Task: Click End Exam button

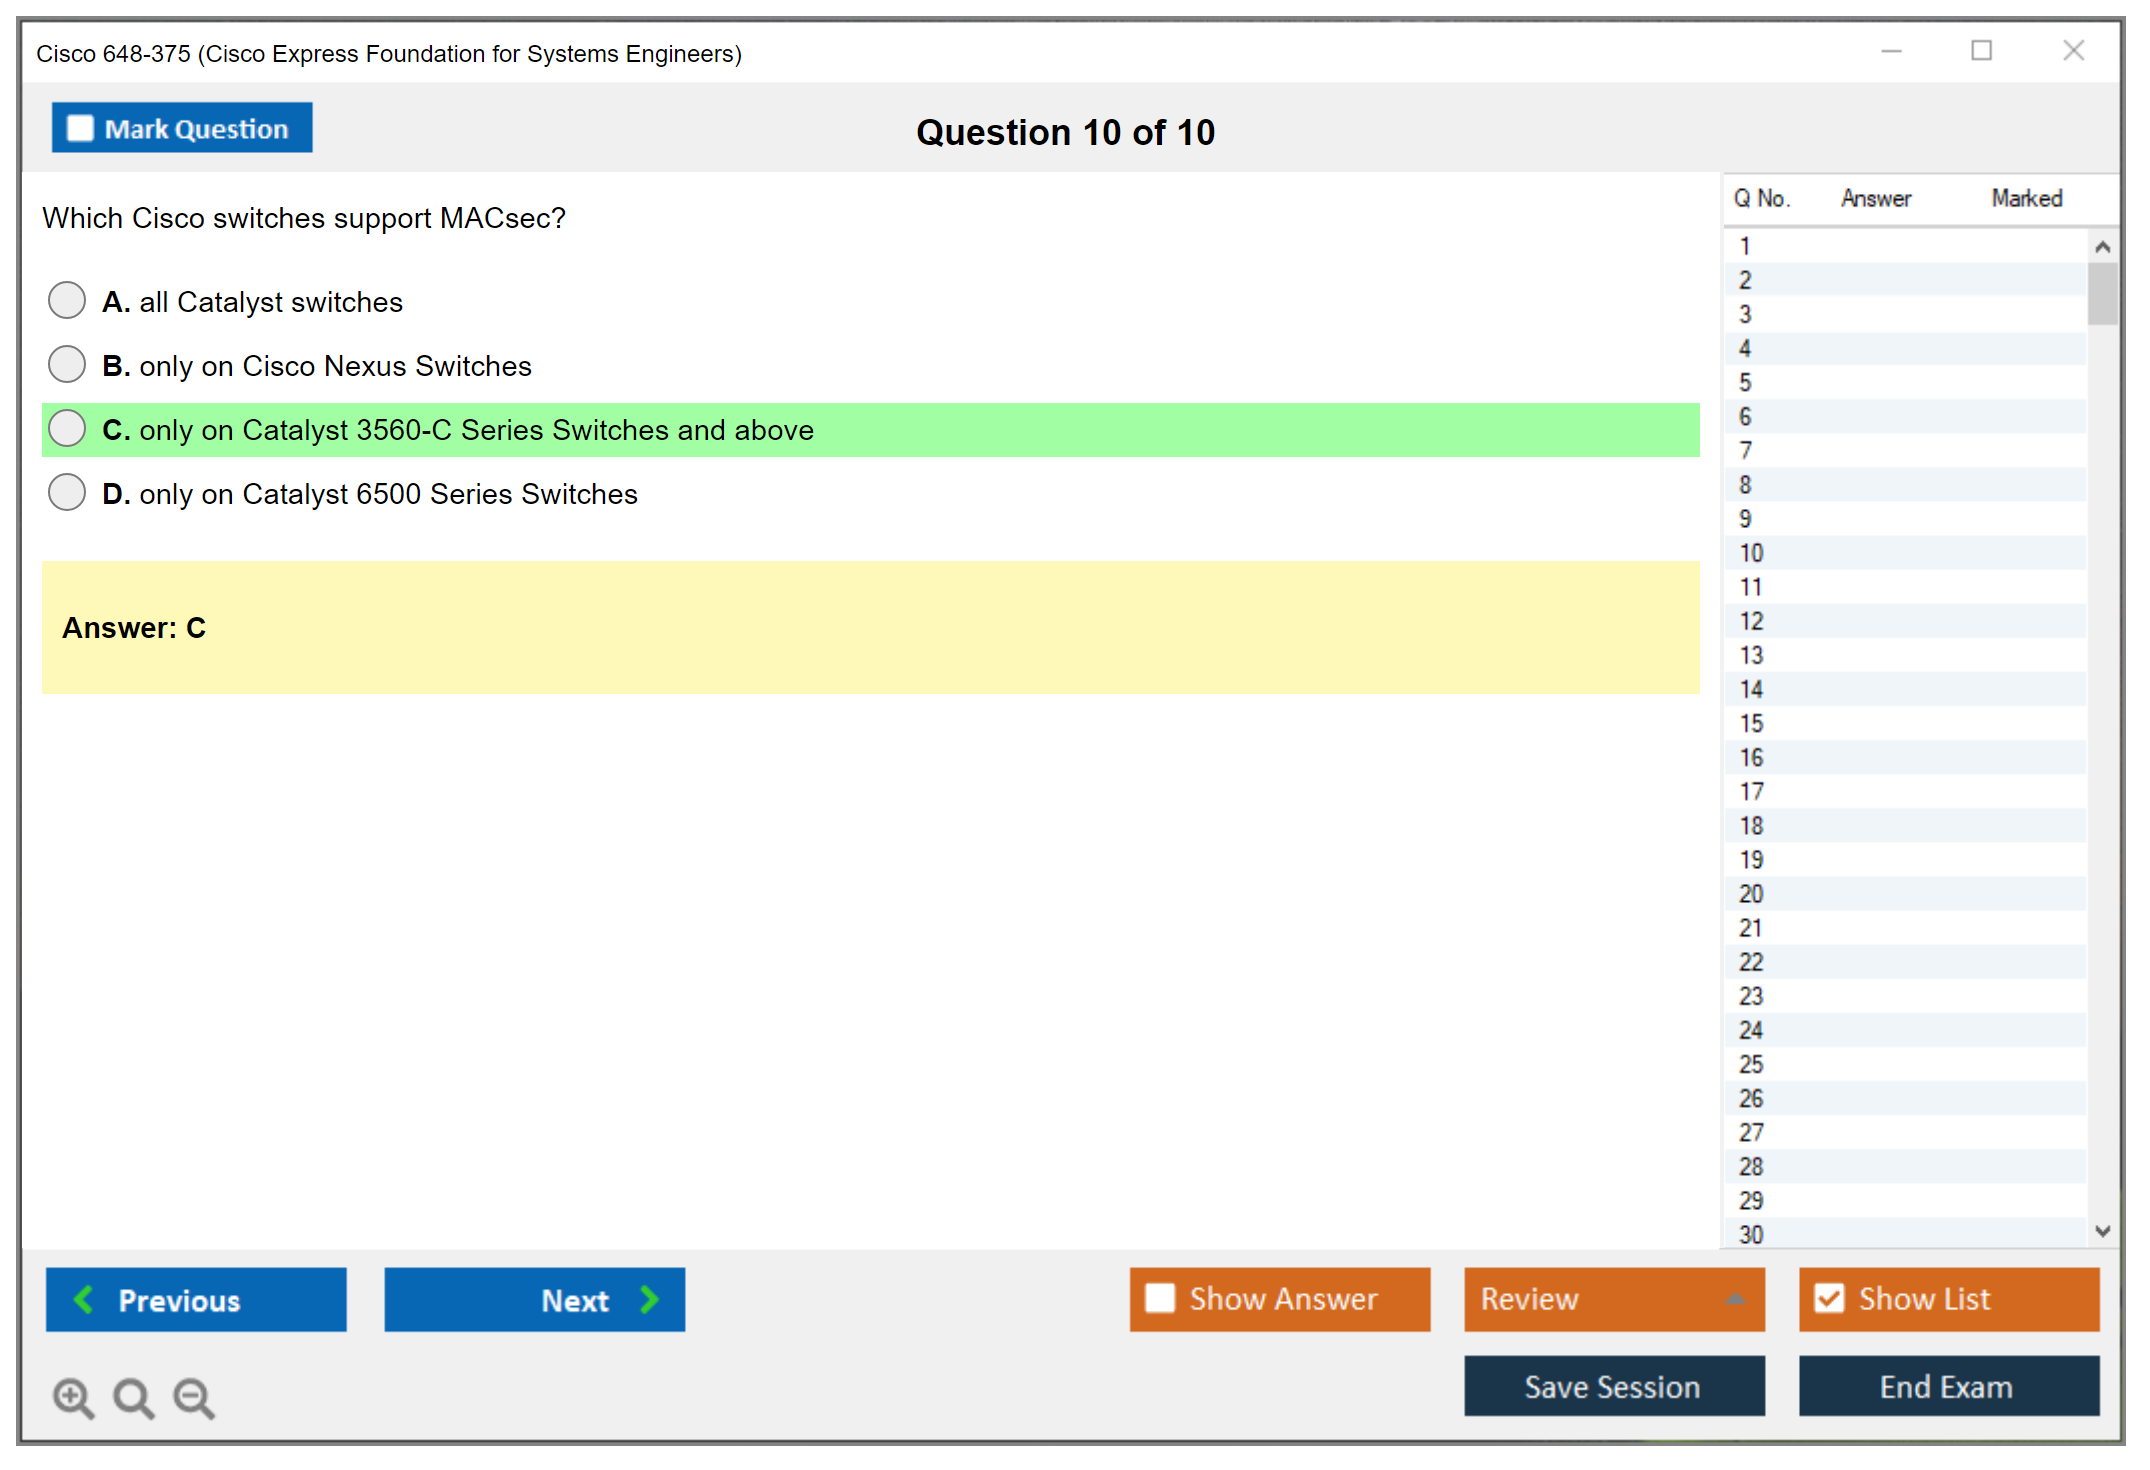Action: point(1947,1387)
